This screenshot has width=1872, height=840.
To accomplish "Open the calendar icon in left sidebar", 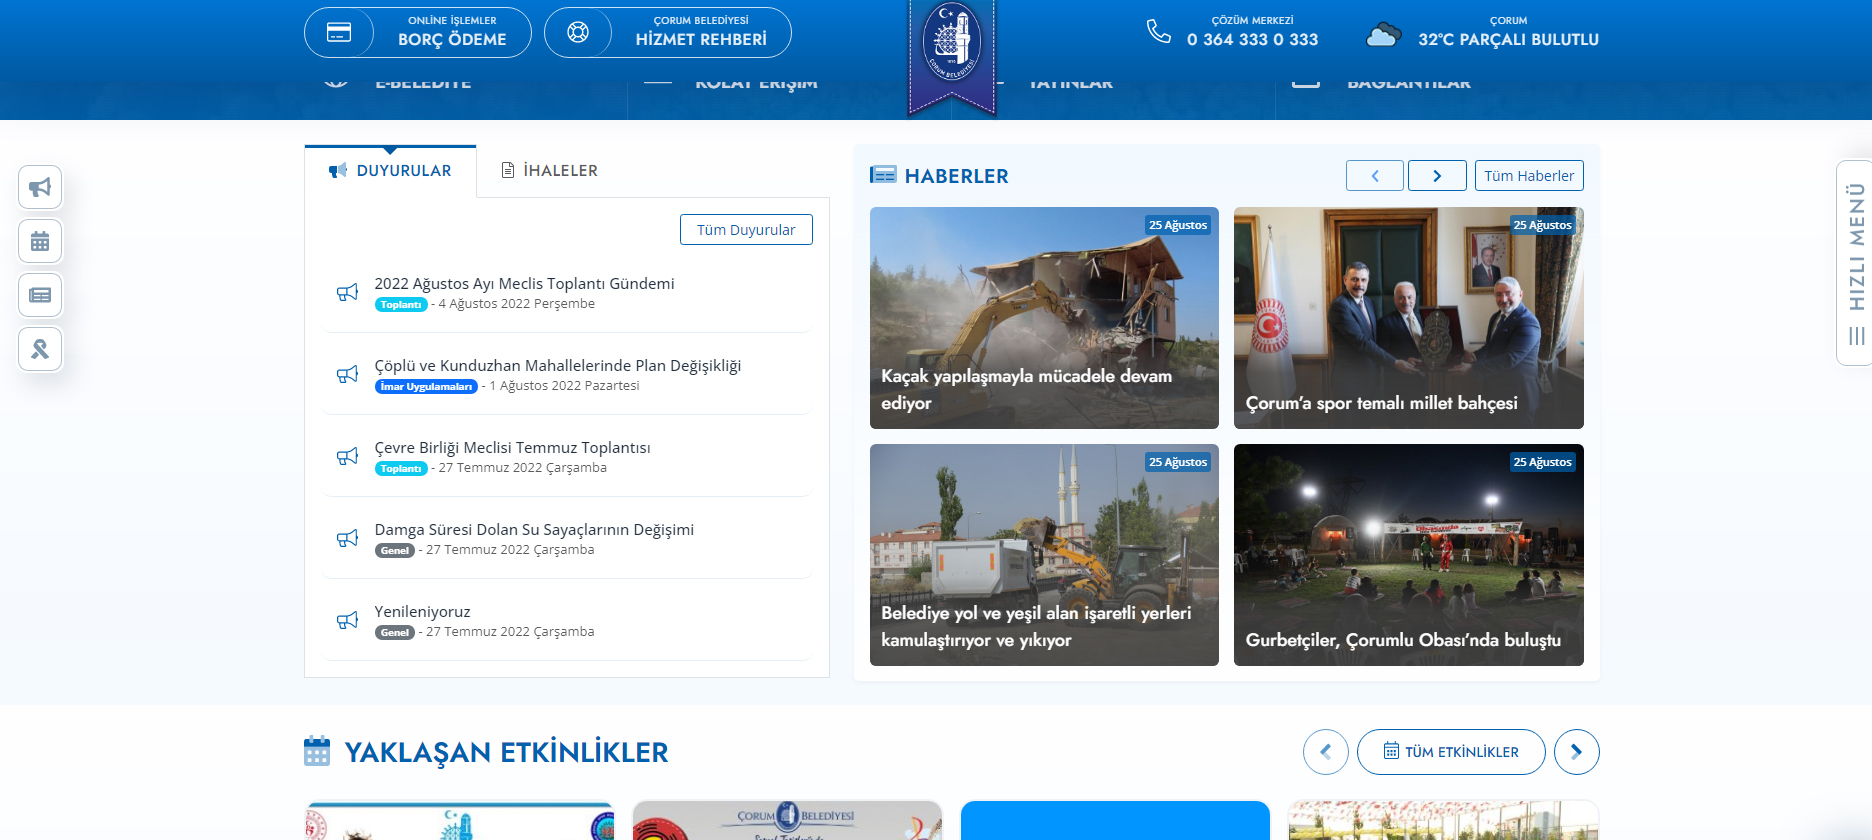I will (40, 241).
